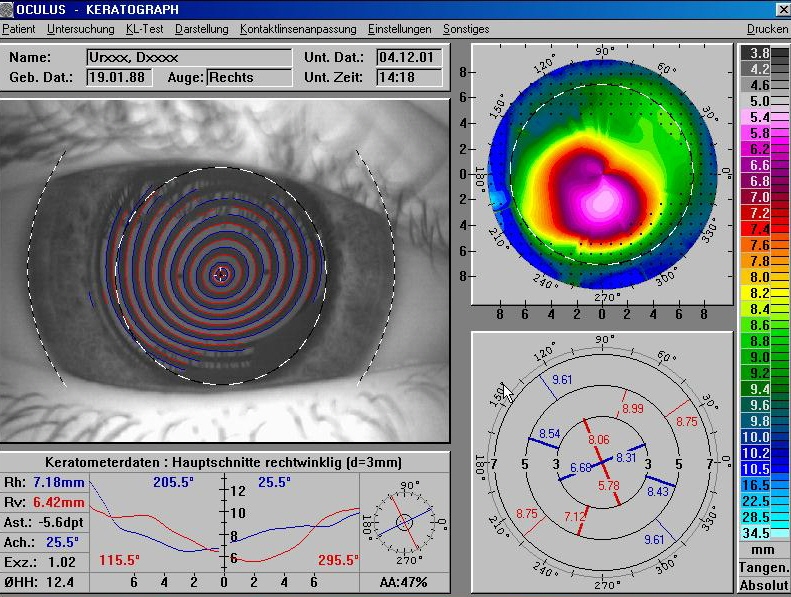This screenshot has height=597, width=791.
Task: Toggle the Tangen. curvature mode
Action: tap(764, 568)
